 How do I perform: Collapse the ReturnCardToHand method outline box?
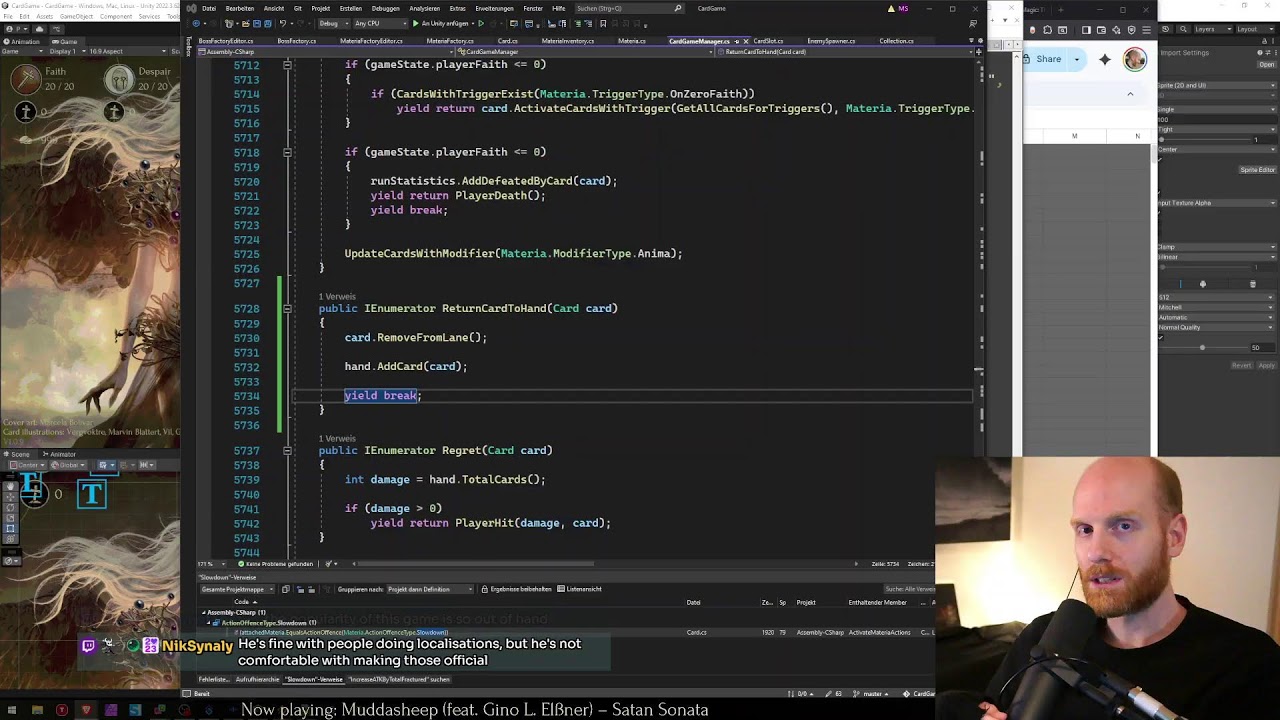(x=287, y=309)
